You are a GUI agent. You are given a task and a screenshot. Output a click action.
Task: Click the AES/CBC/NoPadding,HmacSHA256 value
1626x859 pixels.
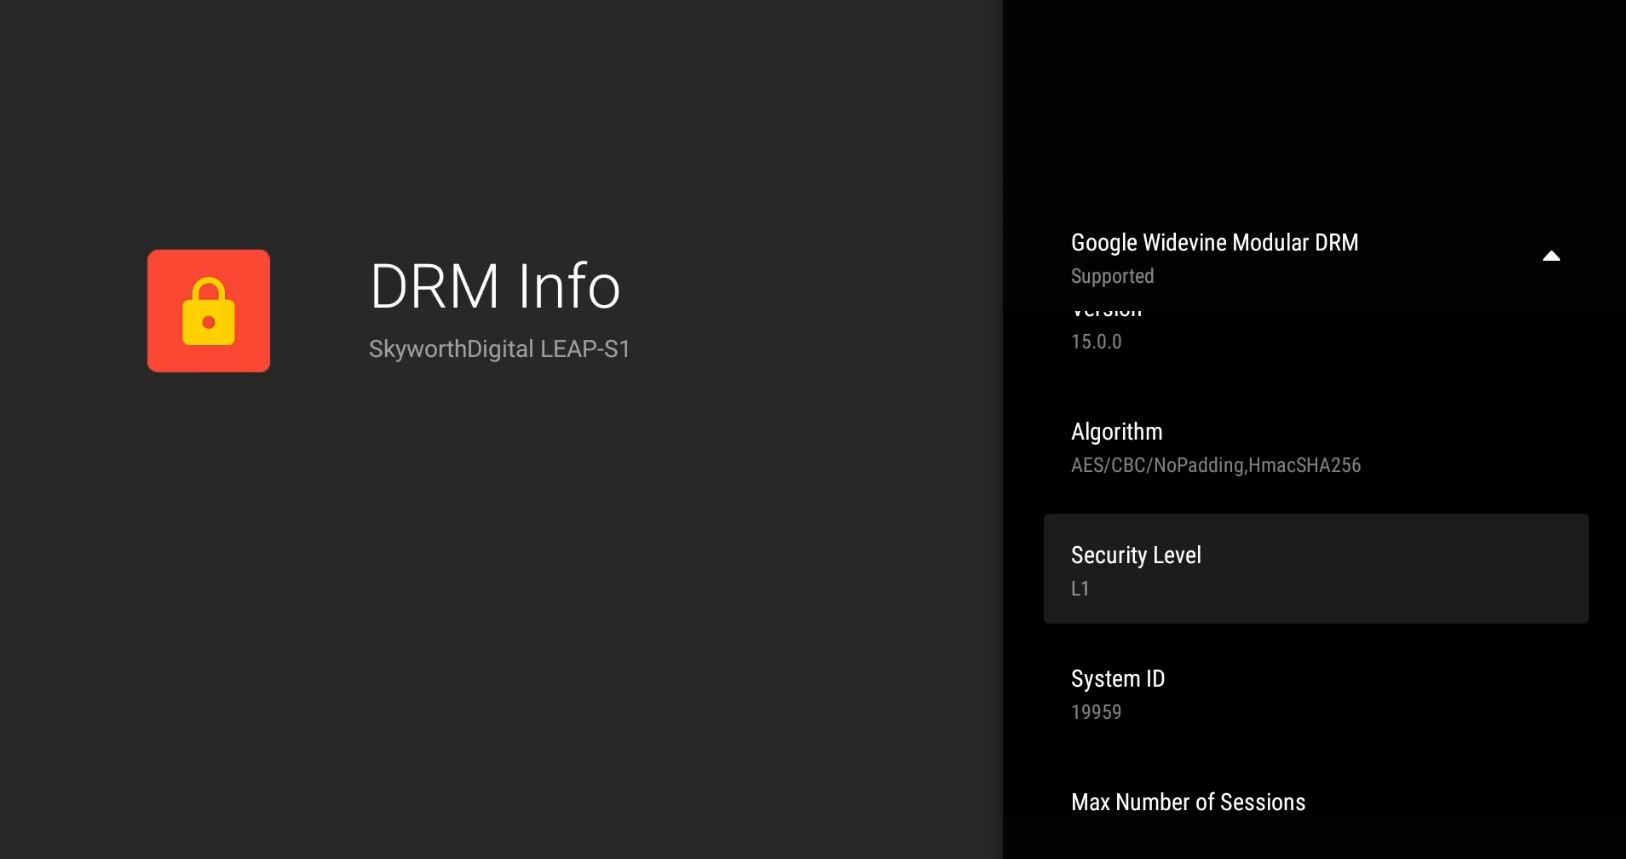1216,465
